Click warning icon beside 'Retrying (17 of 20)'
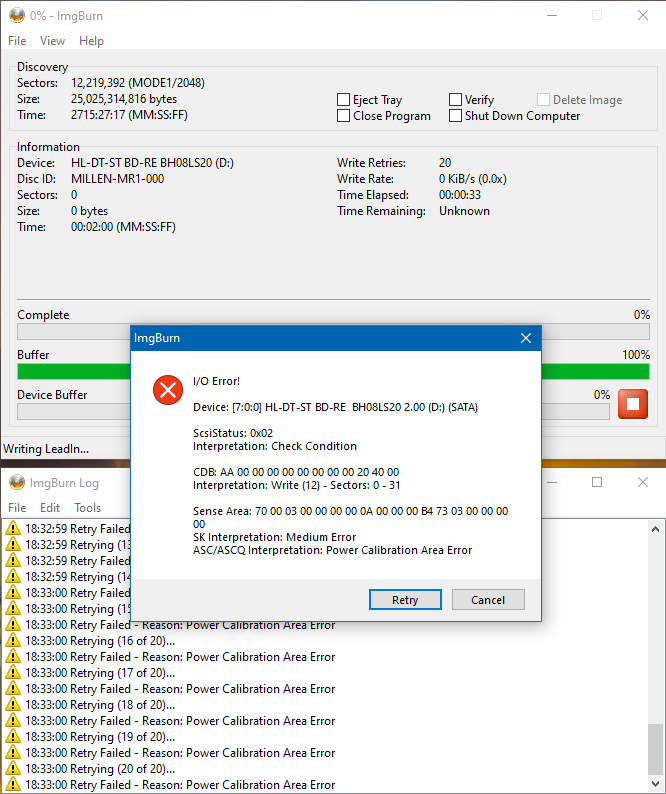This screenshot has width=666, height=794. tap(13, 672)
